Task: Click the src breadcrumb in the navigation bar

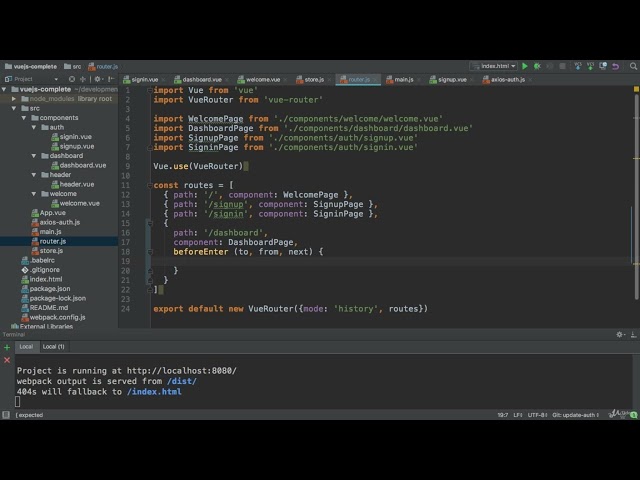Action: click(73, 66)
